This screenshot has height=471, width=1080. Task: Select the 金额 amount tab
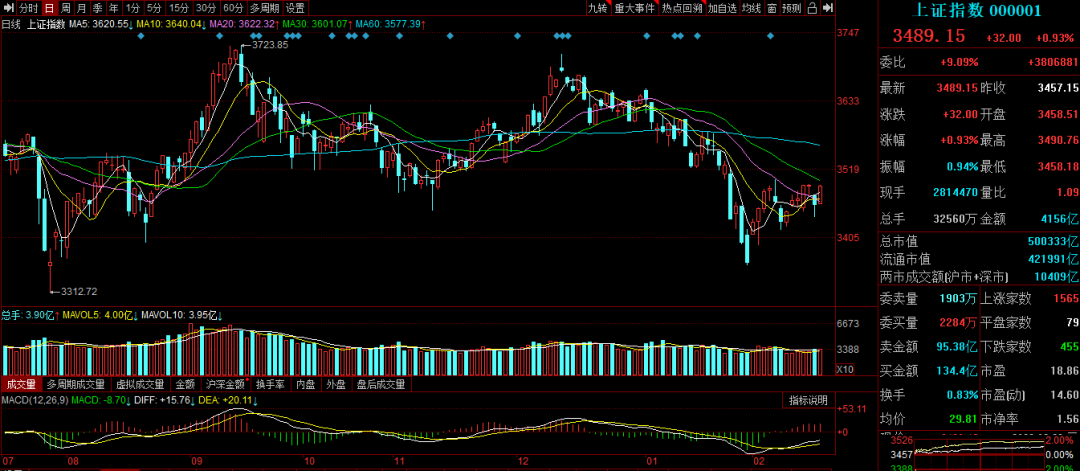click(x=185, y=384)
